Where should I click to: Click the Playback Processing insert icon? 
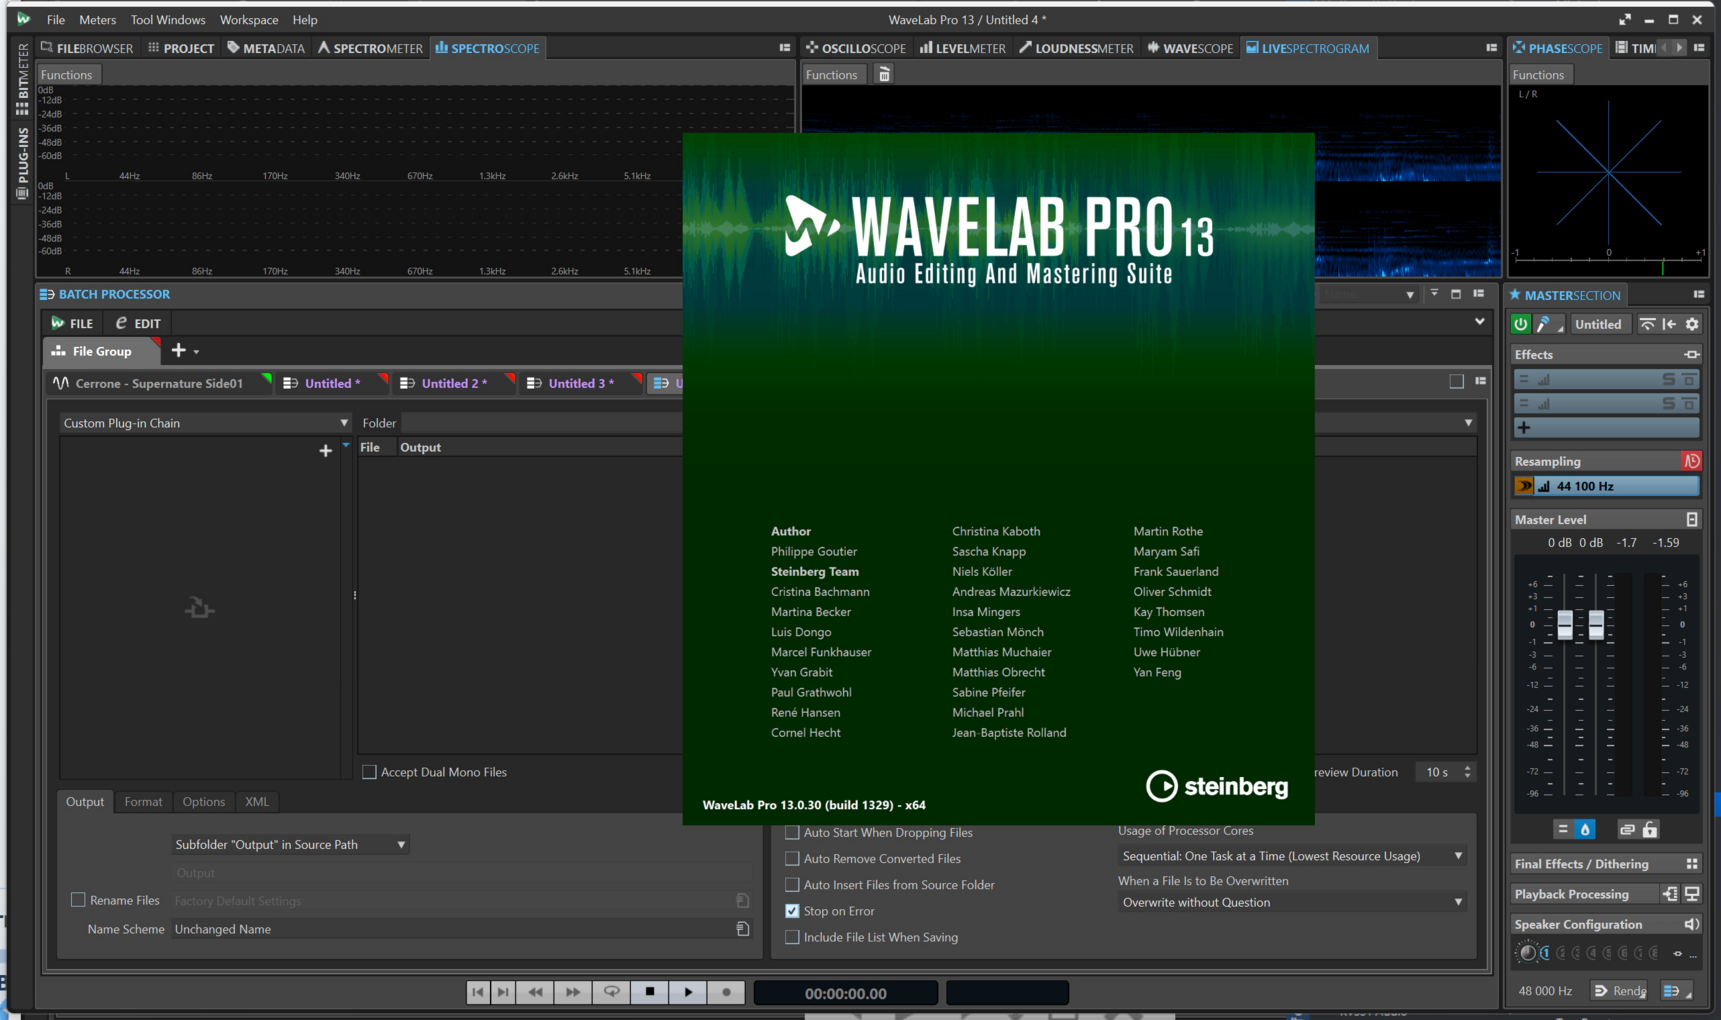coord(1670,894)
